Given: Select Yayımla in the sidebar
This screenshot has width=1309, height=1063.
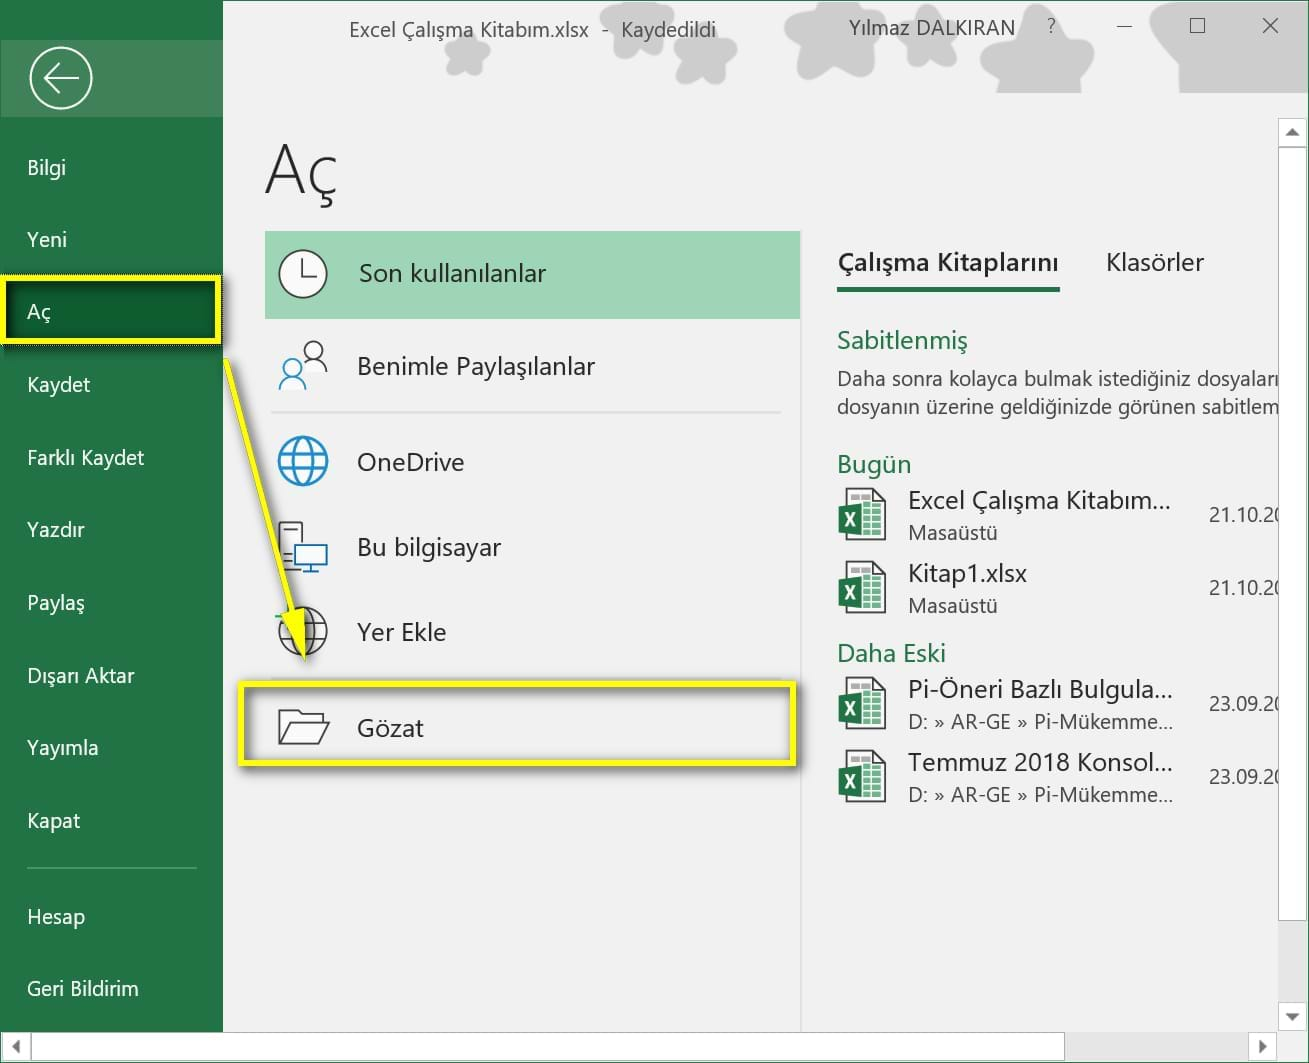Looking at the screenshot, I should tap(111, 748).
